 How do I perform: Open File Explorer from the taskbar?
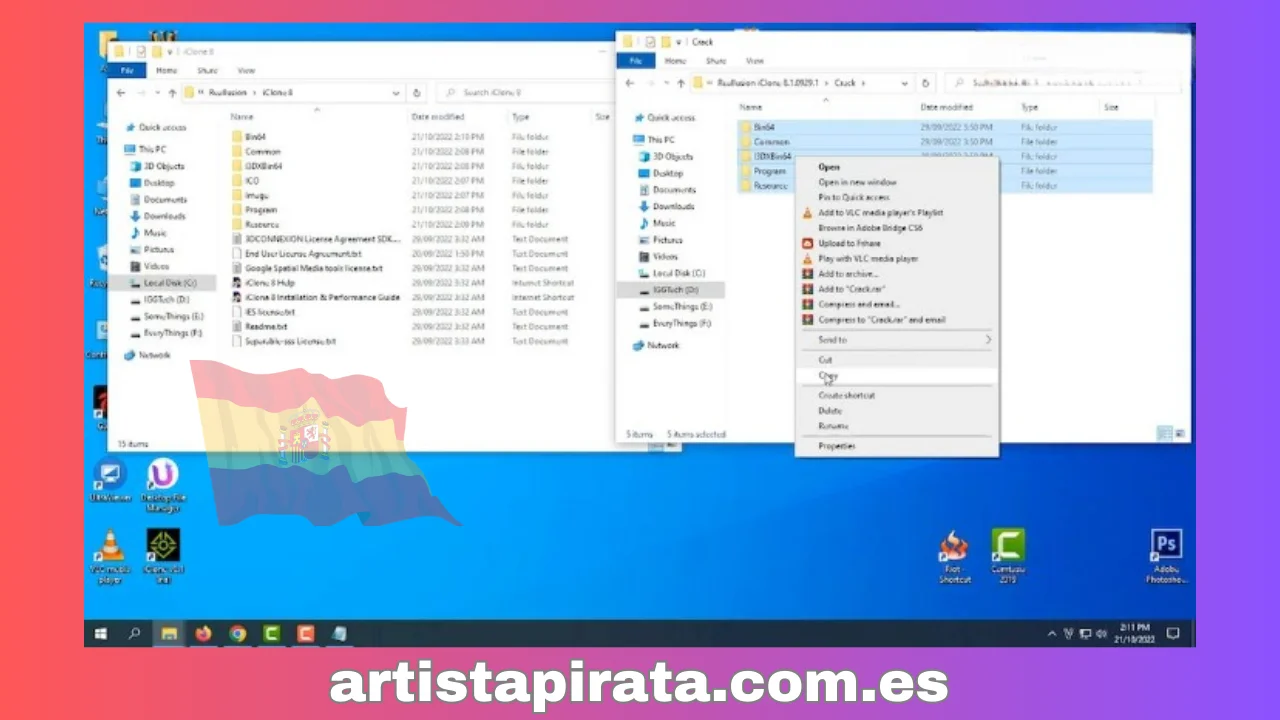(169, 633)
